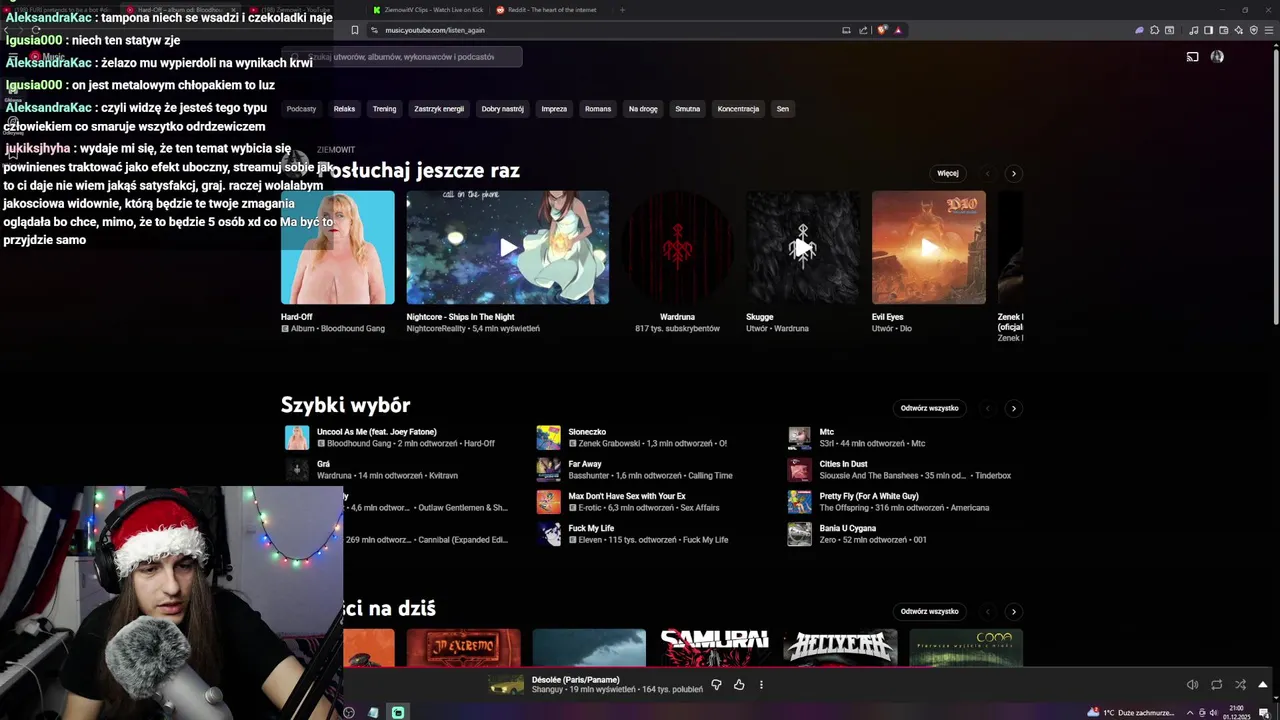Dislike the song Désolée in player bar
This screenshot has width=1280, height=720.
click(716, 685)
